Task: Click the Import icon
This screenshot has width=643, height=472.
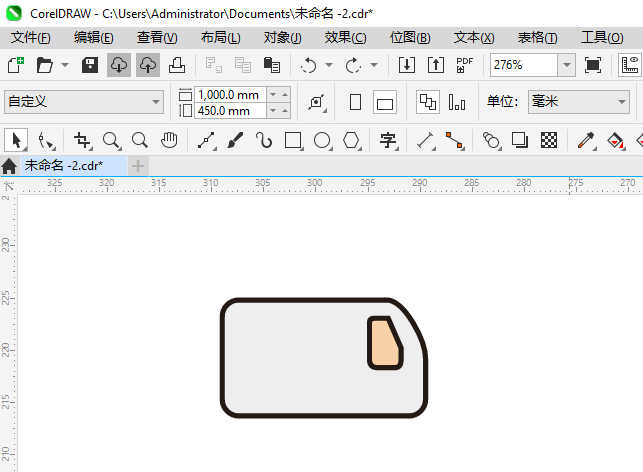Action: (407, 65)
